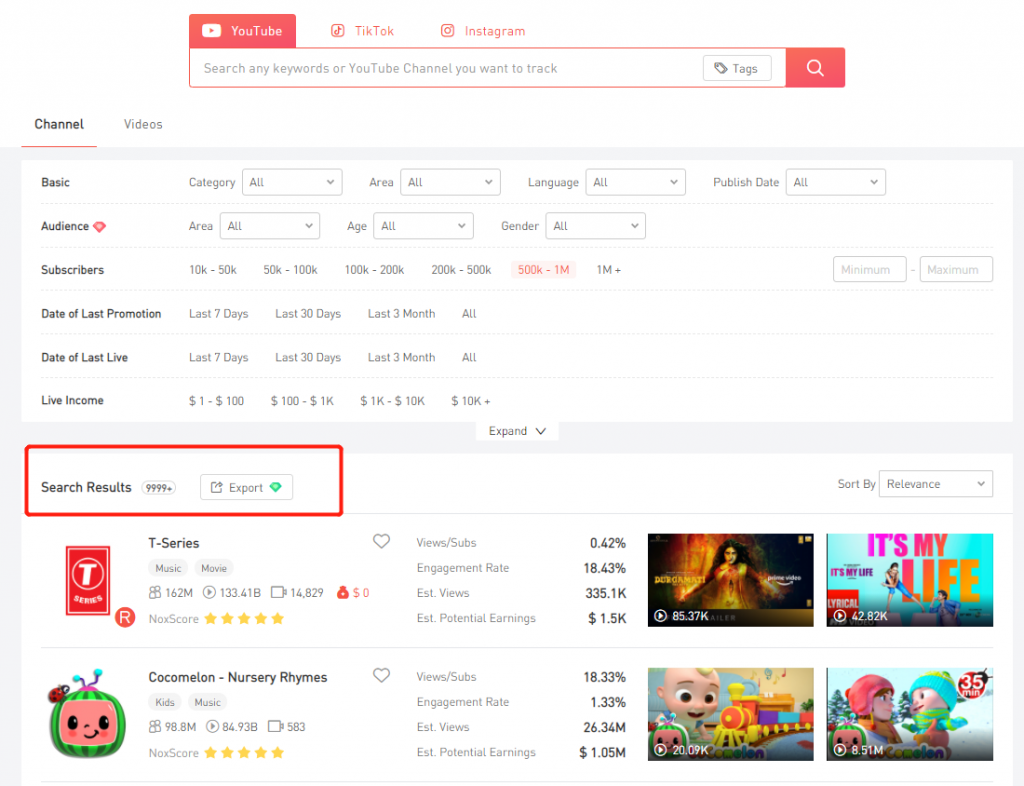Screen dimensions: 1024x786
Task: Click the Cocomelon NoxScore stars
Action: click(x=244, y=753)
